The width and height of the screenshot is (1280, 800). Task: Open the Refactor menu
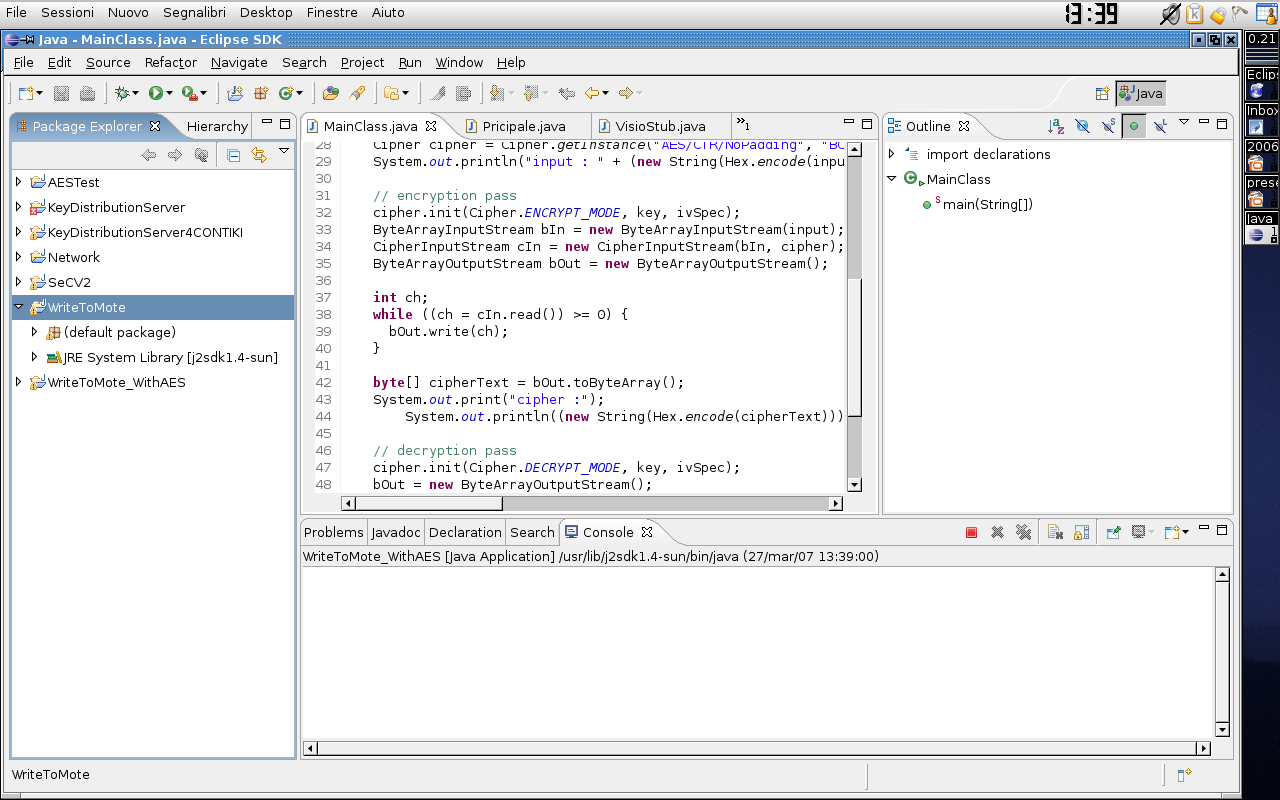(170, 62)
